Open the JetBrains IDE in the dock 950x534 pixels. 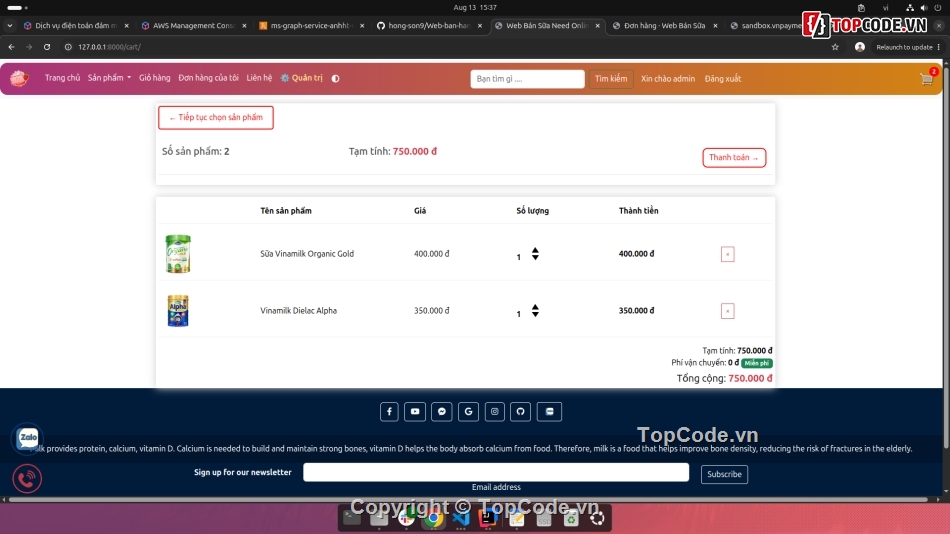488,518
